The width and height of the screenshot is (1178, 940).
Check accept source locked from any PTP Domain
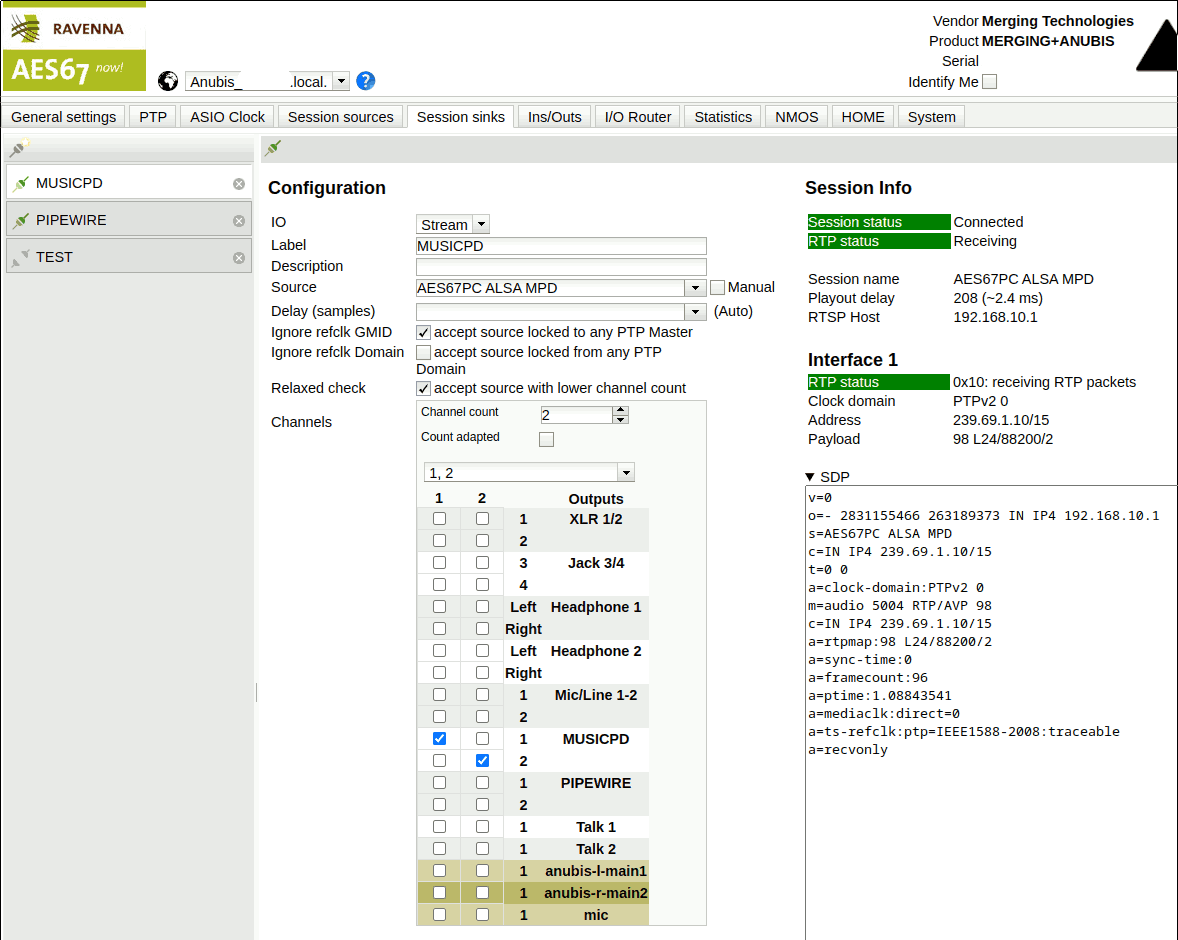[424, 352]
